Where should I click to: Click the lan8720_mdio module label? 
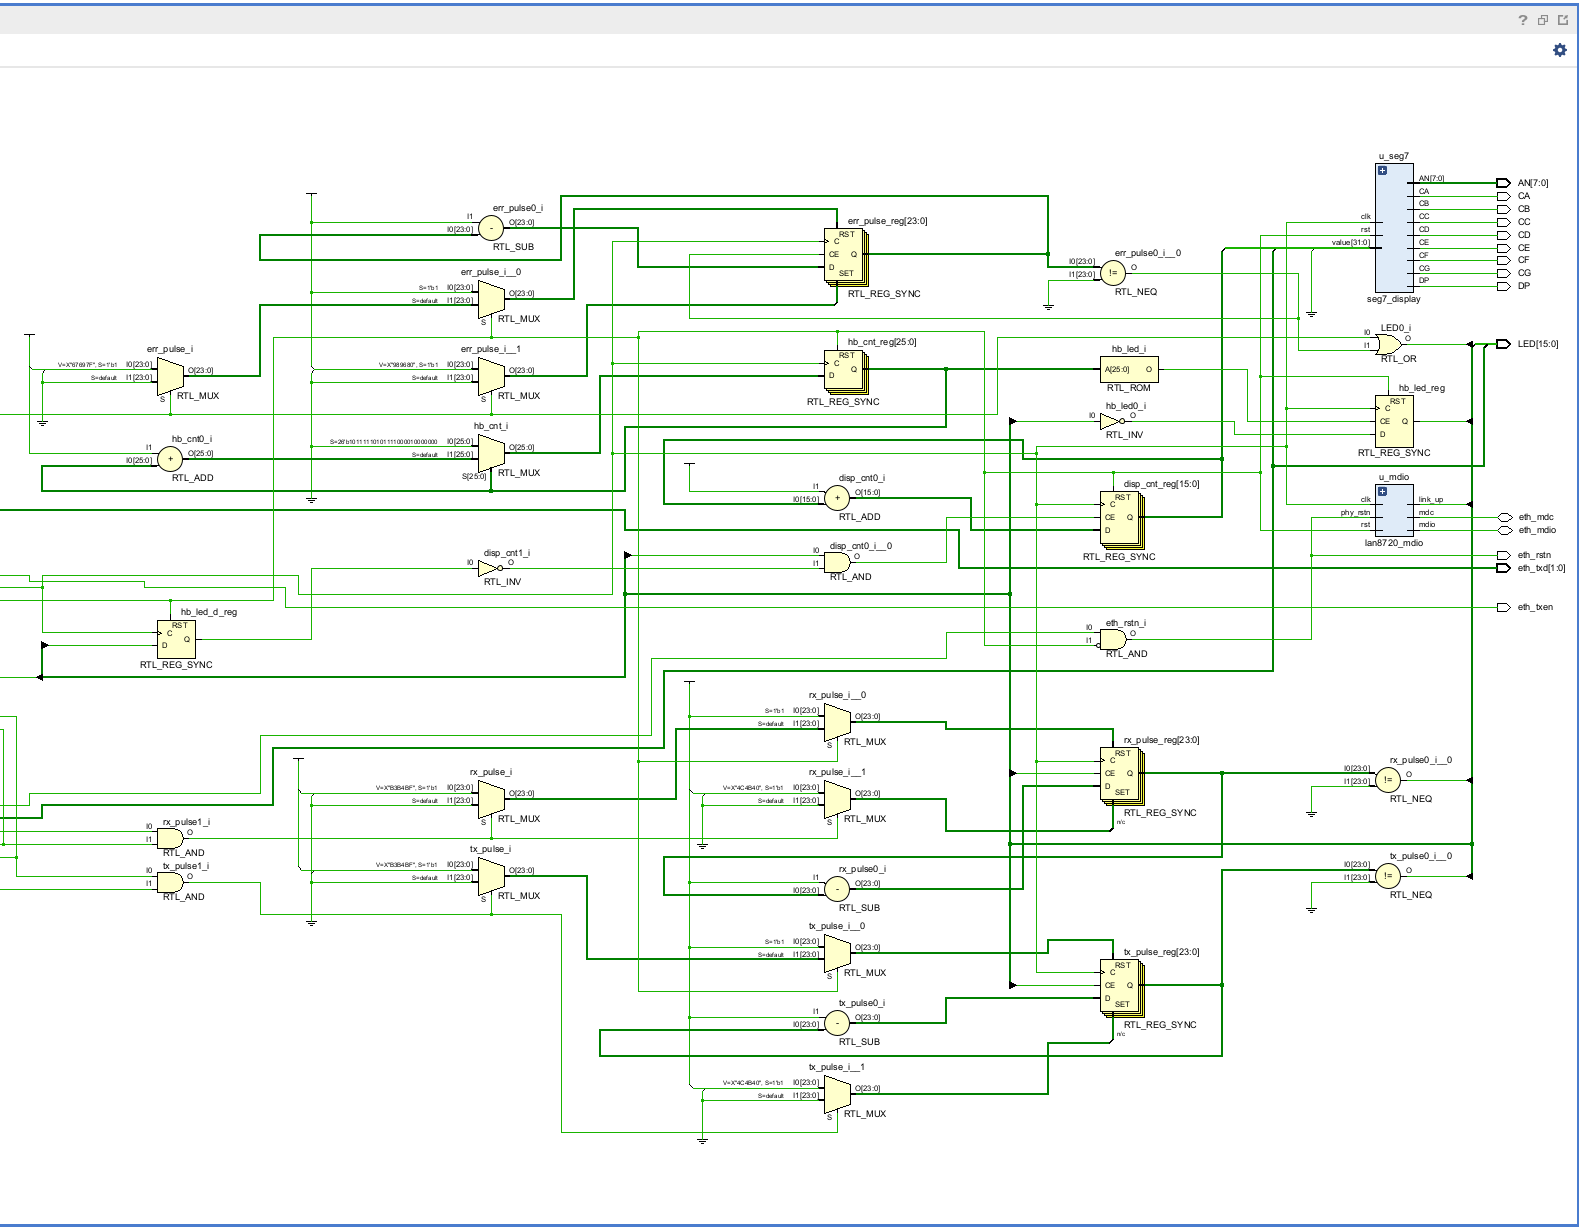pos(1393,543)
